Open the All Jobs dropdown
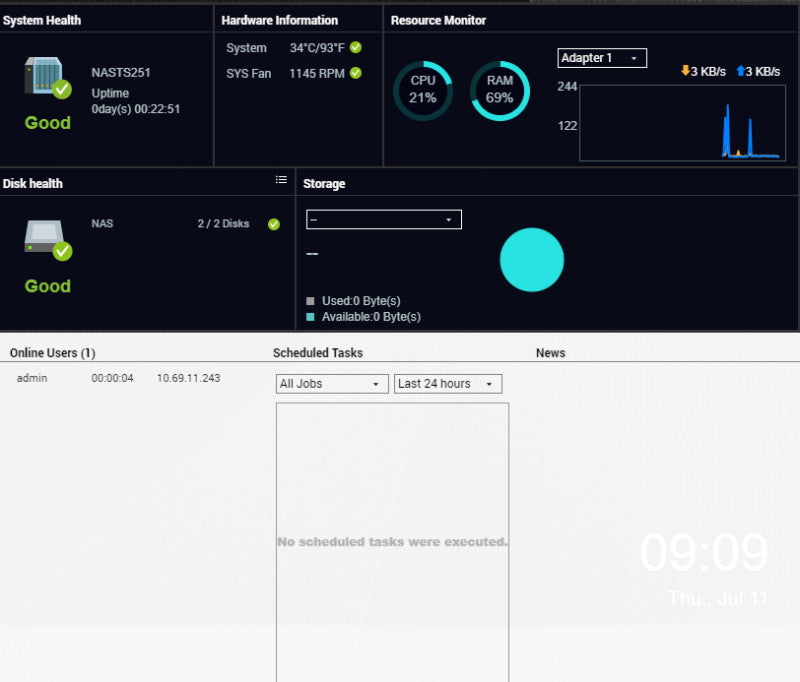Image resolution: width=800 pixels, height=682 pixels. tap(332, 384)
